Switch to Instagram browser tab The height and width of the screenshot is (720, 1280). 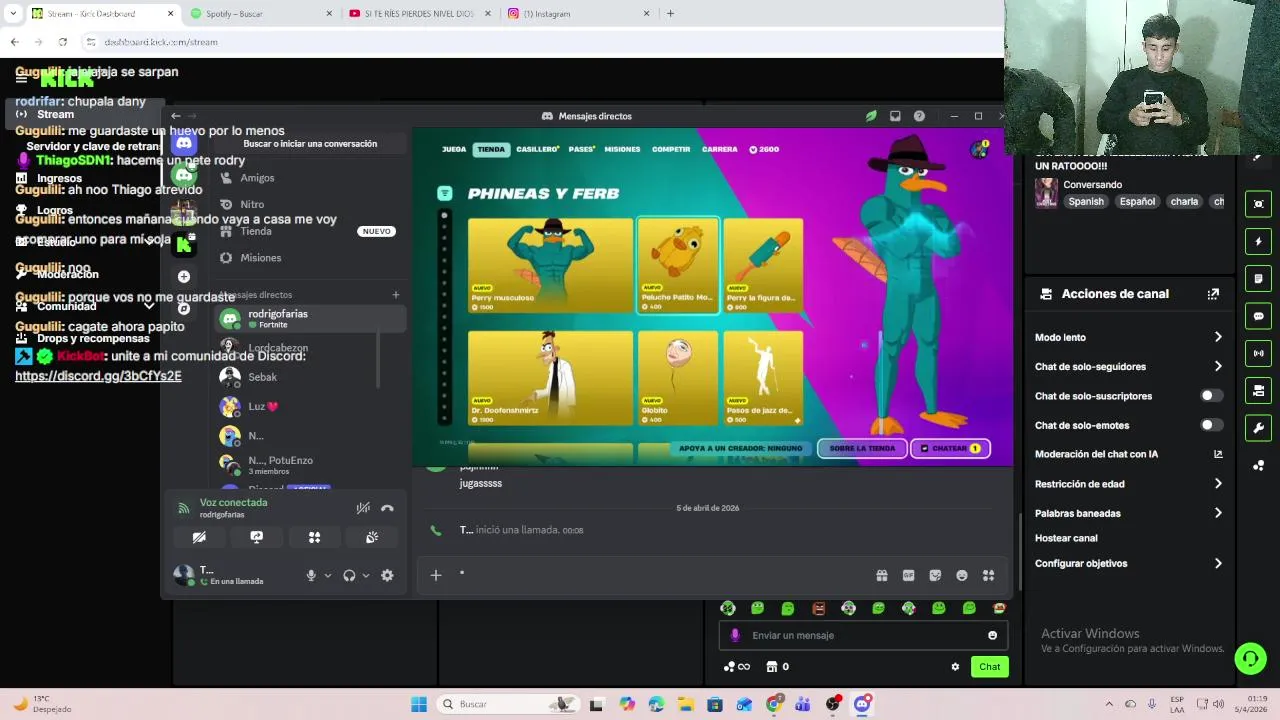coord(577,14)
